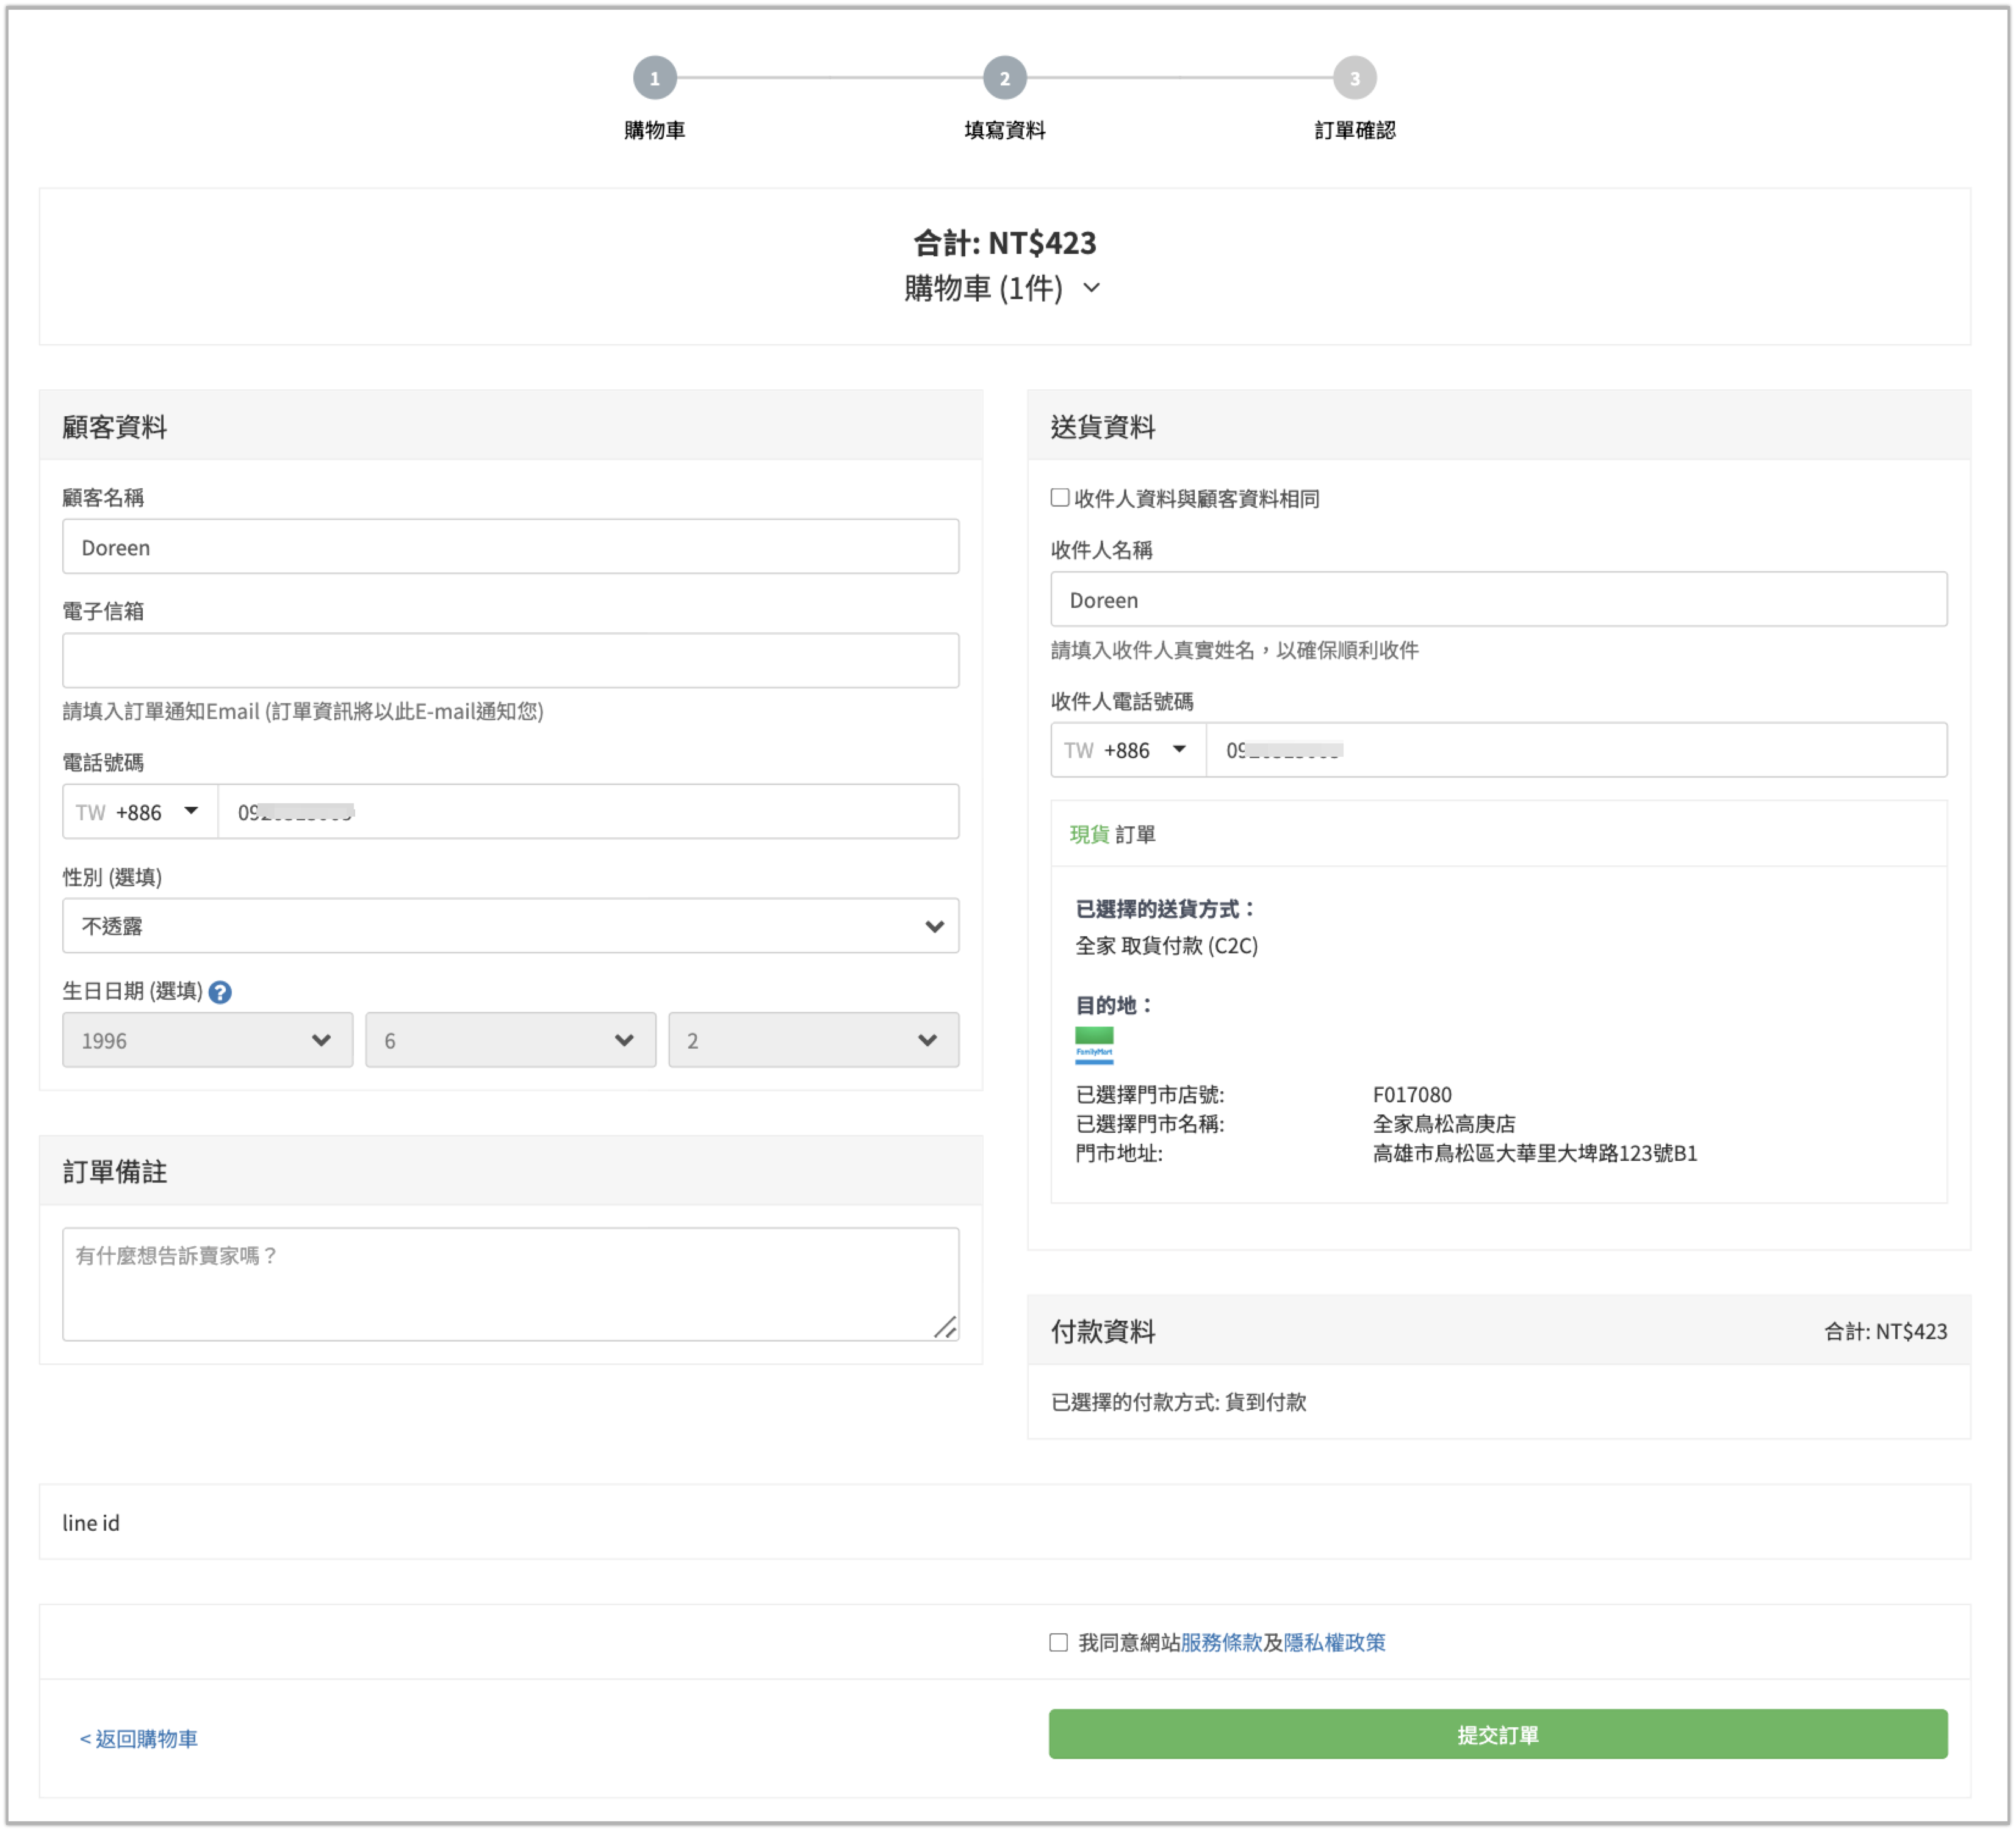Click the 現貨 訂單 label
This screenshot has height=1831, width=2016.
1112,834
